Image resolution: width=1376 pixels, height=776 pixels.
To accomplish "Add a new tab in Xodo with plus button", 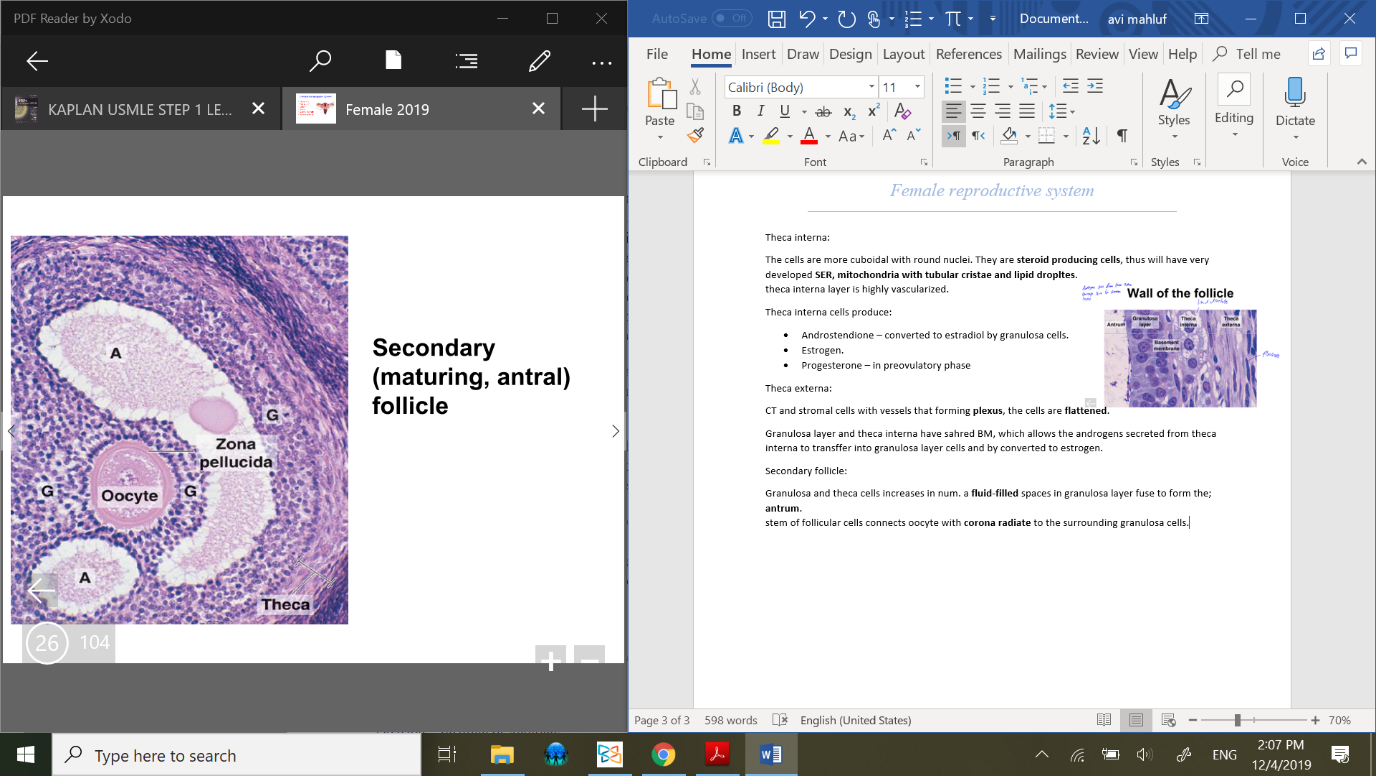I will tap(594, 109).
